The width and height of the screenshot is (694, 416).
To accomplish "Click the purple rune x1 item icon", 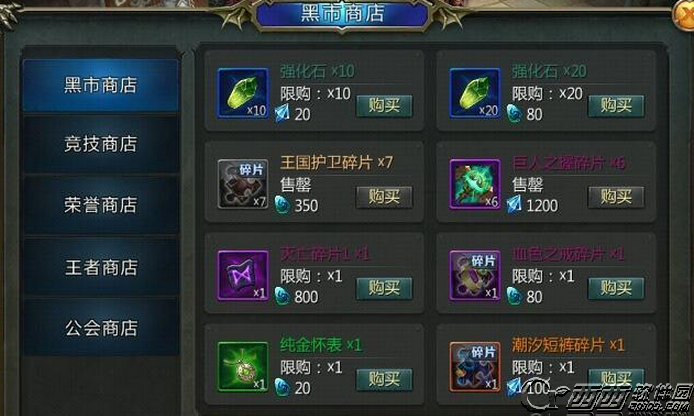I will (x=243, y=275).
